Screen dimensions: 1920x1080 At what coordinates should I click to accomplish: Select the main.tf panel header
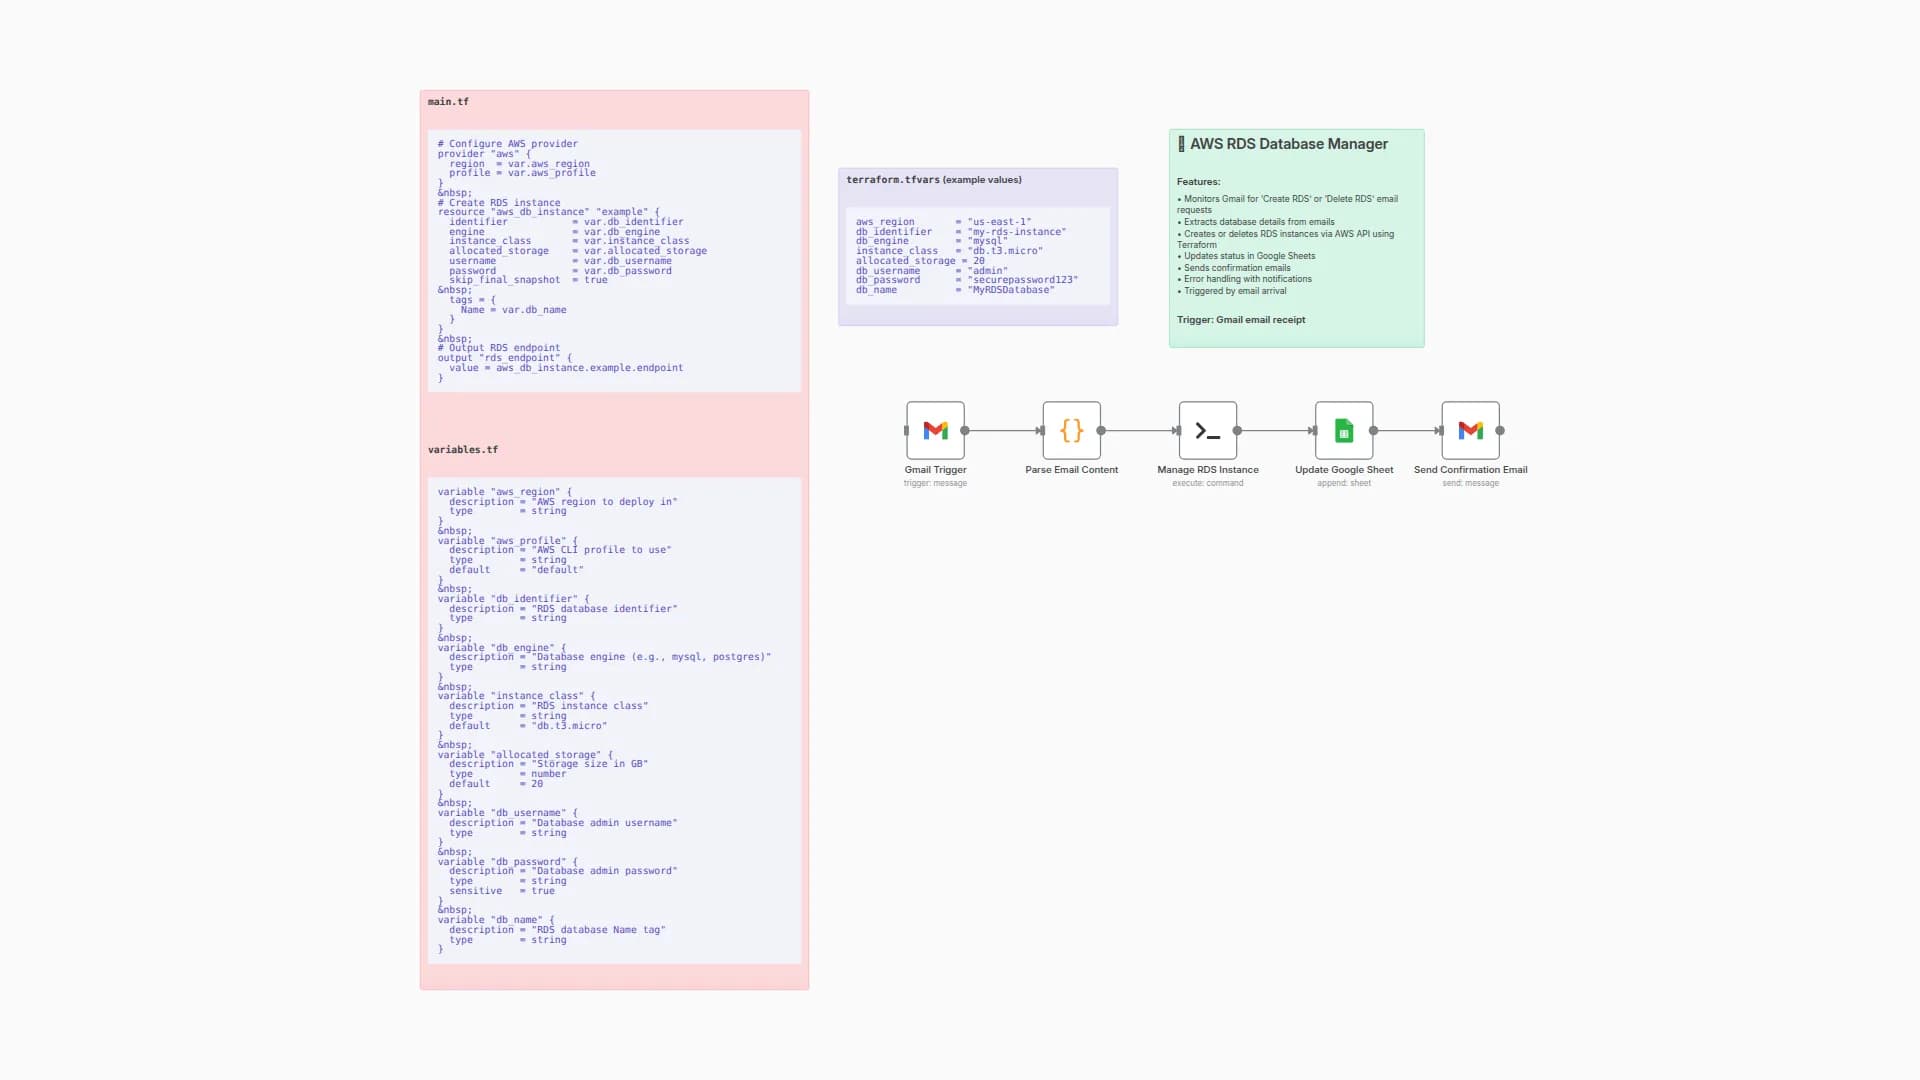[x=447, y=101]
